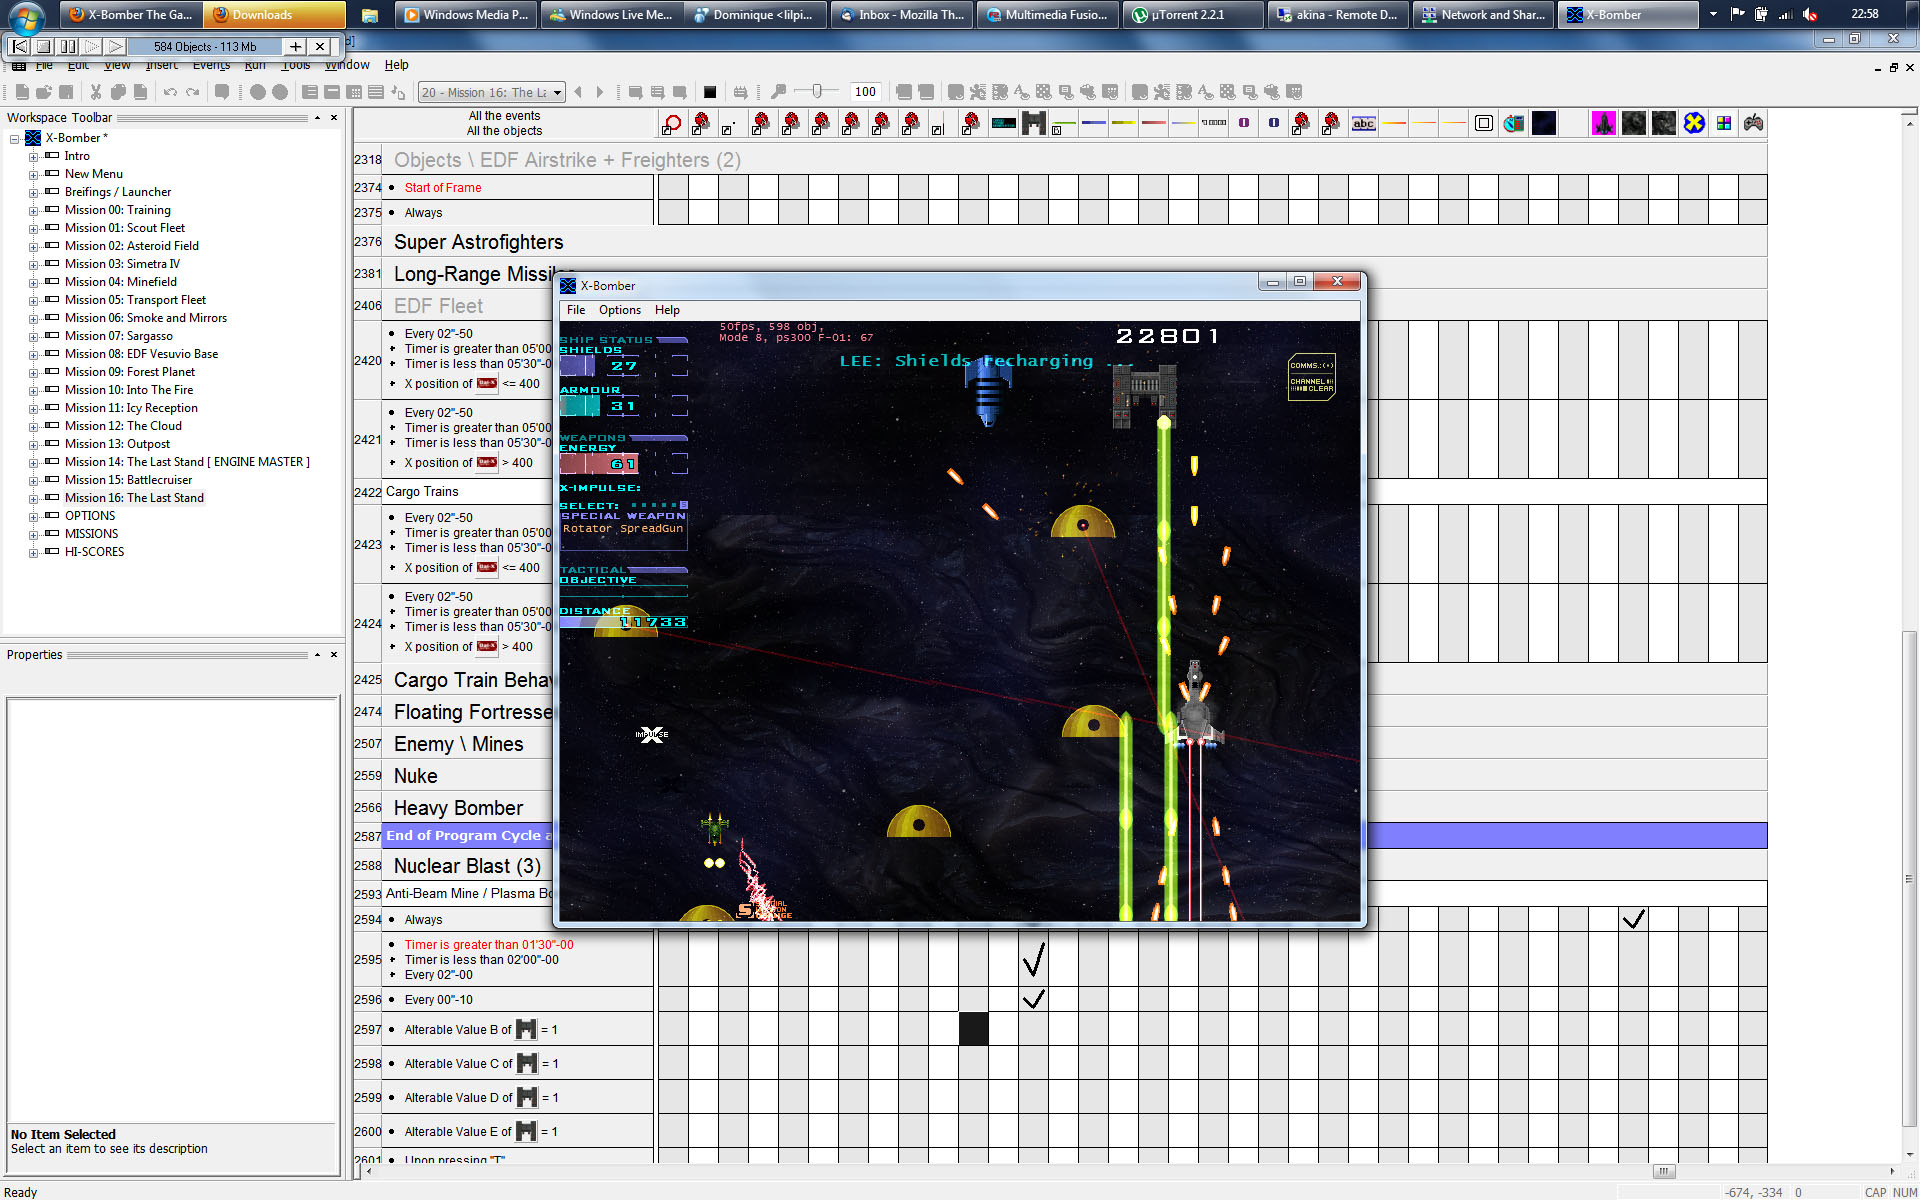Expand Mission 04: Minefield node
Screen dimensions: 1920x1200
click(33, 283)
